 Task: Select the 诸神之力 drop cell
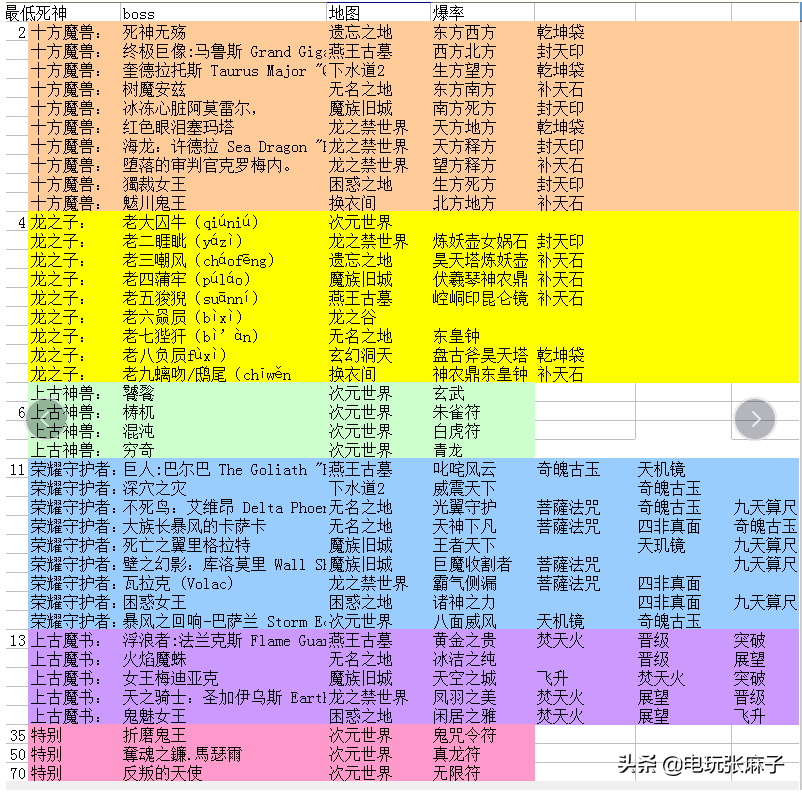tap(464, 602)
